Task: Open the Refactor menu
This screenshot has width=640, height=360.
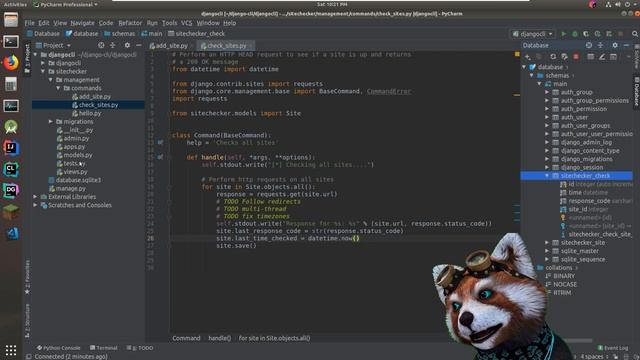Action: click(130, 23)
